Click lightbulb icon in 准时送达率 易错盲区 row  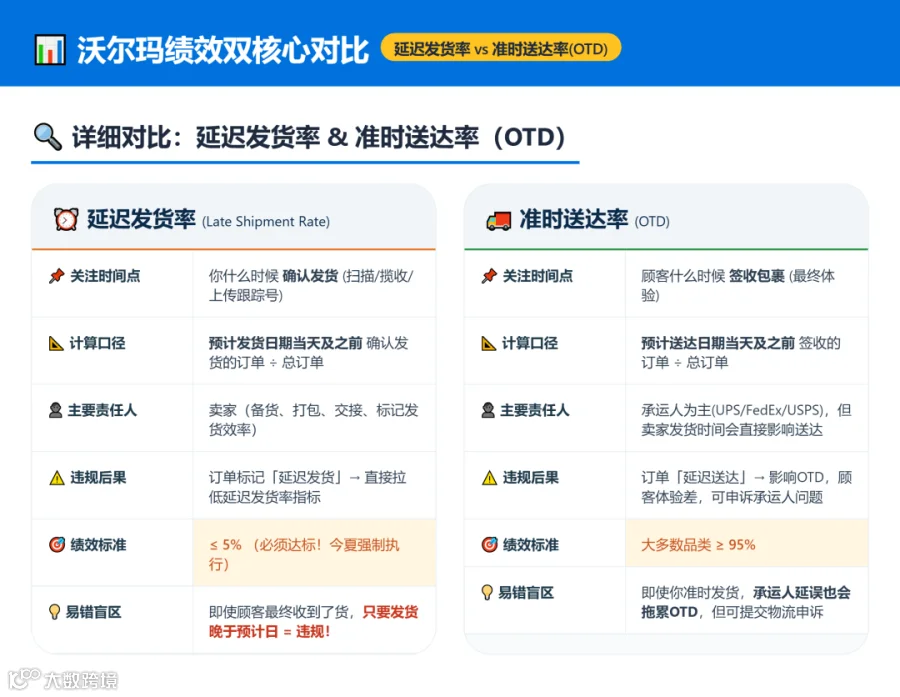click(x=487, y=593)
